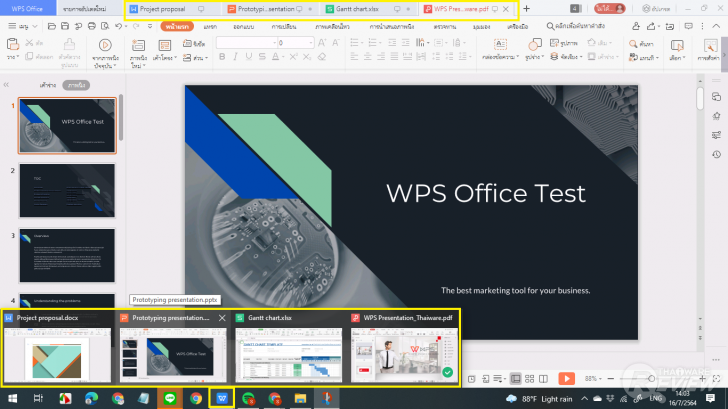Screen dimensions: 728x409
Task: Click the Picture insert icon
Action: (x=554, y=43)
